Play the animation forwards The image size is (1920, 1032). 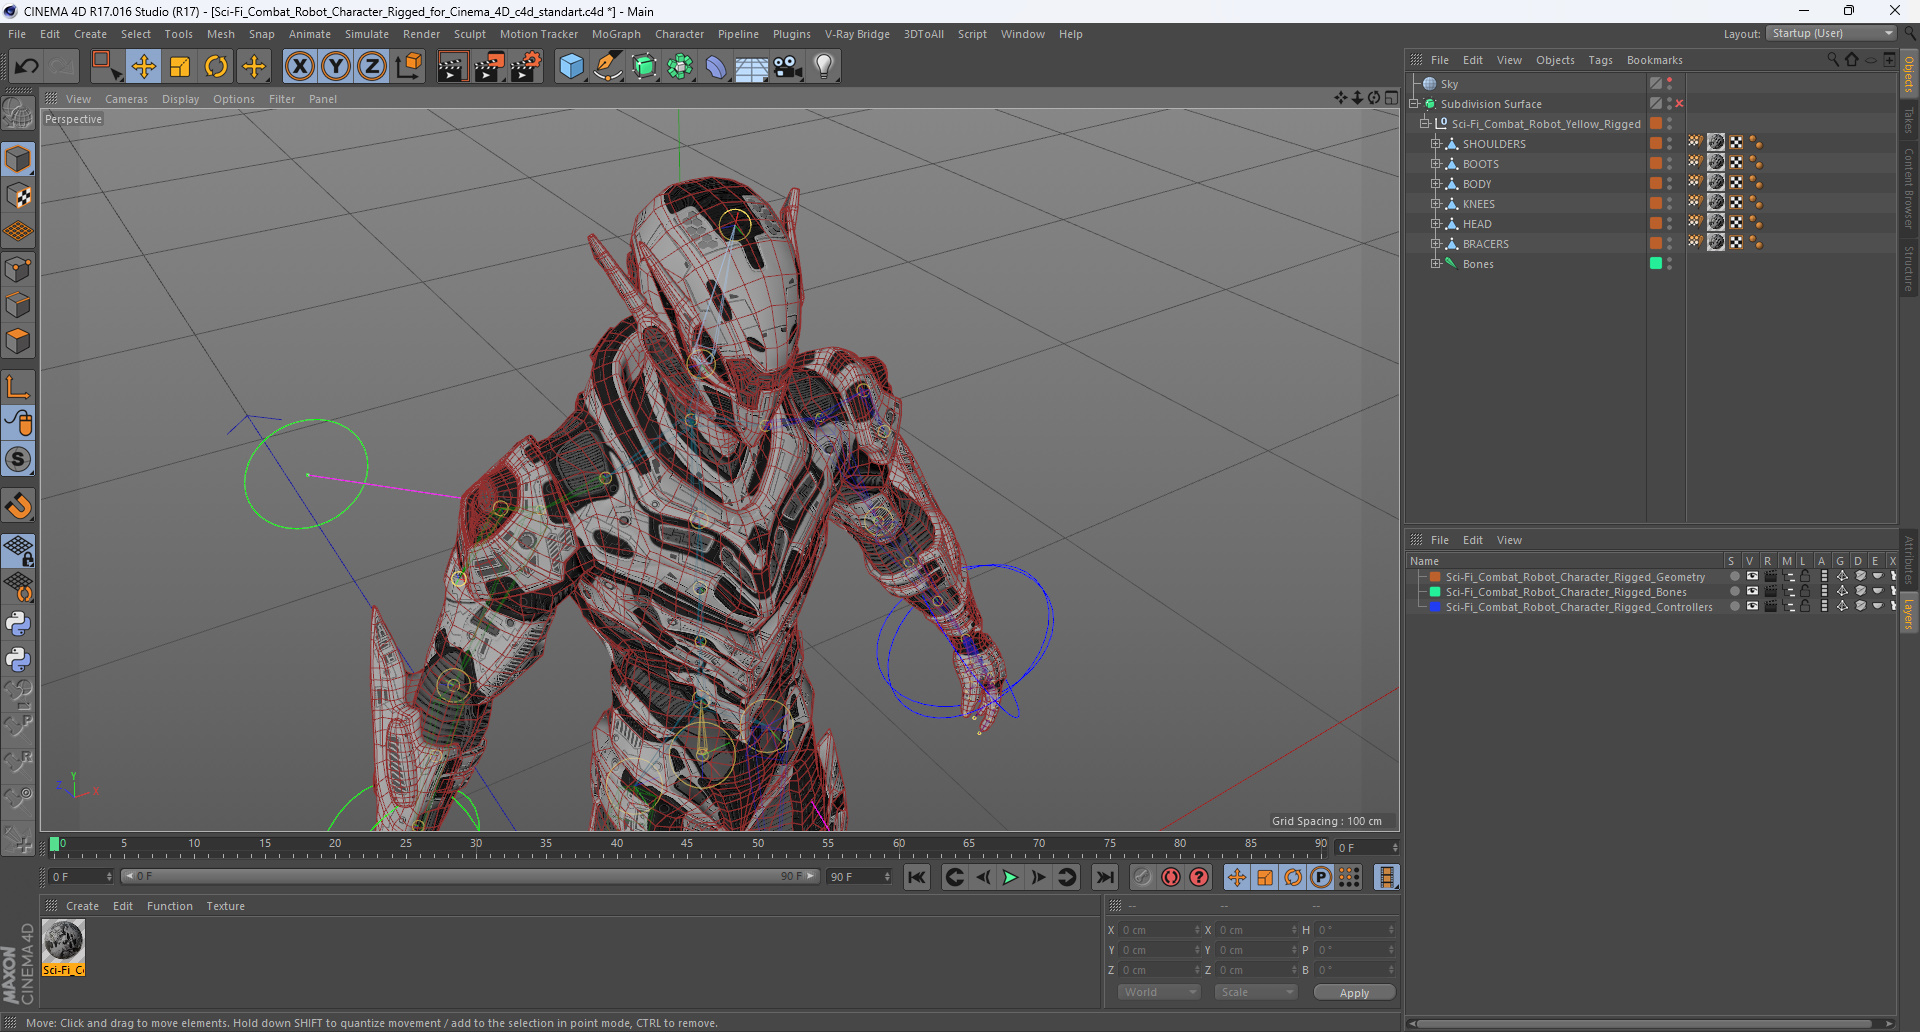pyautogui.click(x=1010, y=877)
